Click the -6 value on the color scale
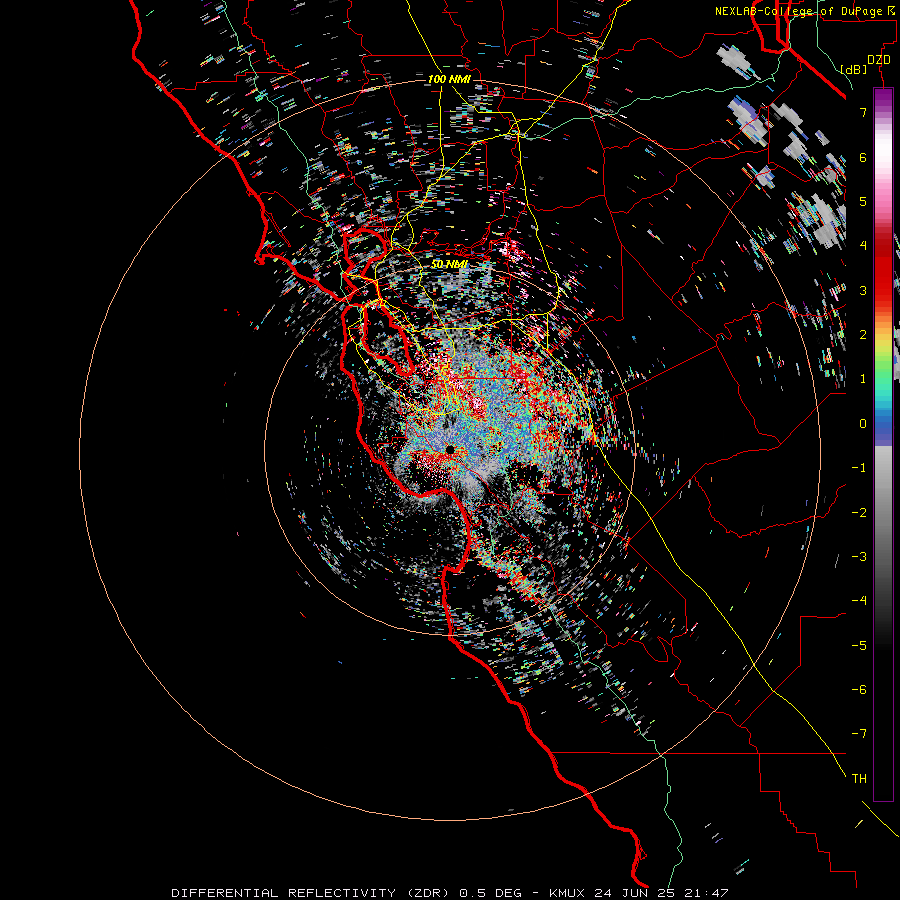This screenshot has height=900, width=900. point(859,690)
